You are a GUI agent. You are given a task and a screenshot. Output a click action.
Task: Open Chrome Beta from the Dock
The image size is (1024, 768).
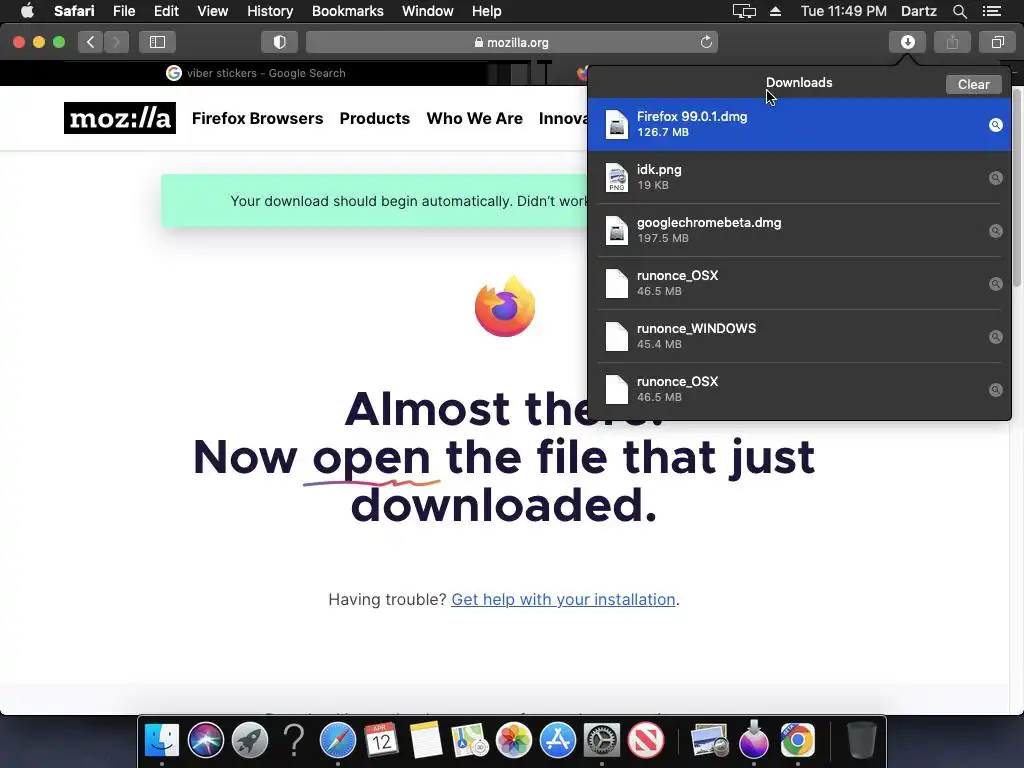797,741
